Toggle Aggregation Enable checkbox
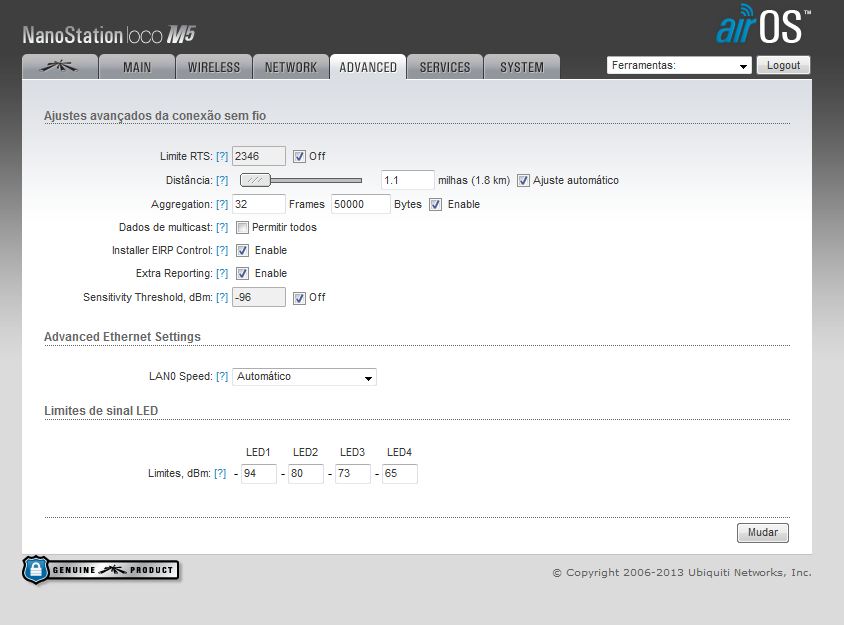 [435, 205]
